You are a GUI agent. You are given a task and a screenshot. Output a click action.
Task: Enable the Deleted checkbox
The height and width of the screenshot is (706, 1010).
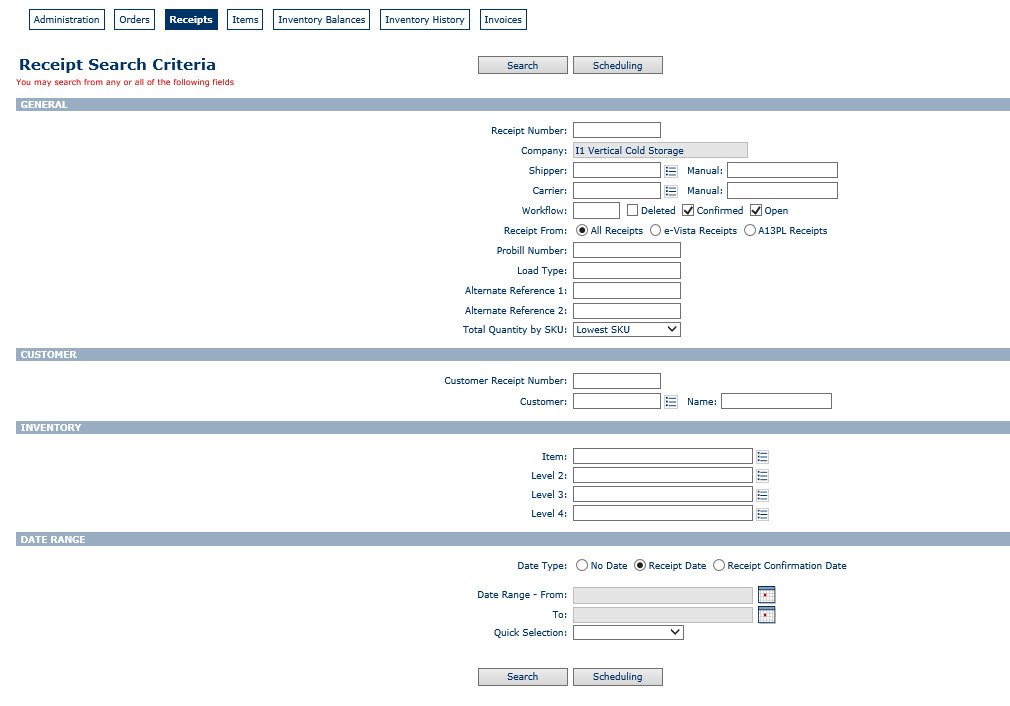point(631,210)
